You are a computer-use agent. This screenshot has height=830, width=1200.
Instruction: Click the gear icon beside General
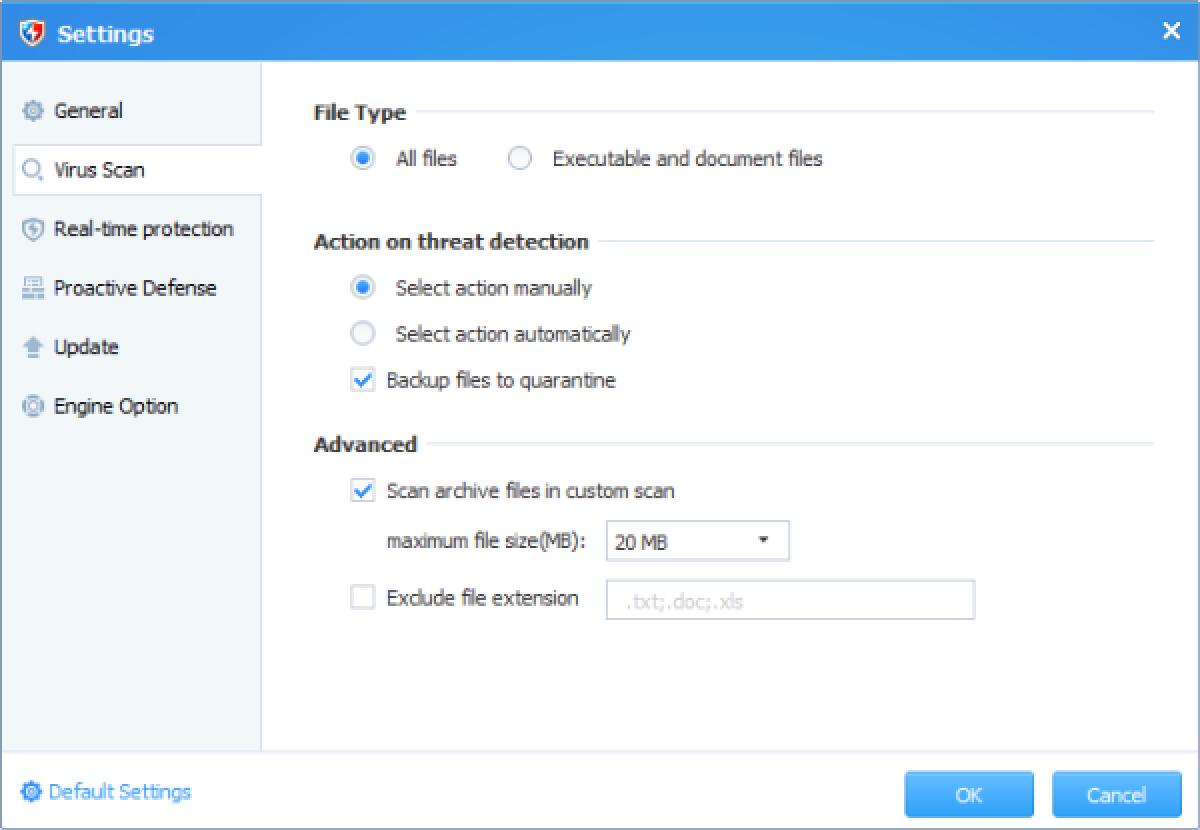(x=33, y=111)
